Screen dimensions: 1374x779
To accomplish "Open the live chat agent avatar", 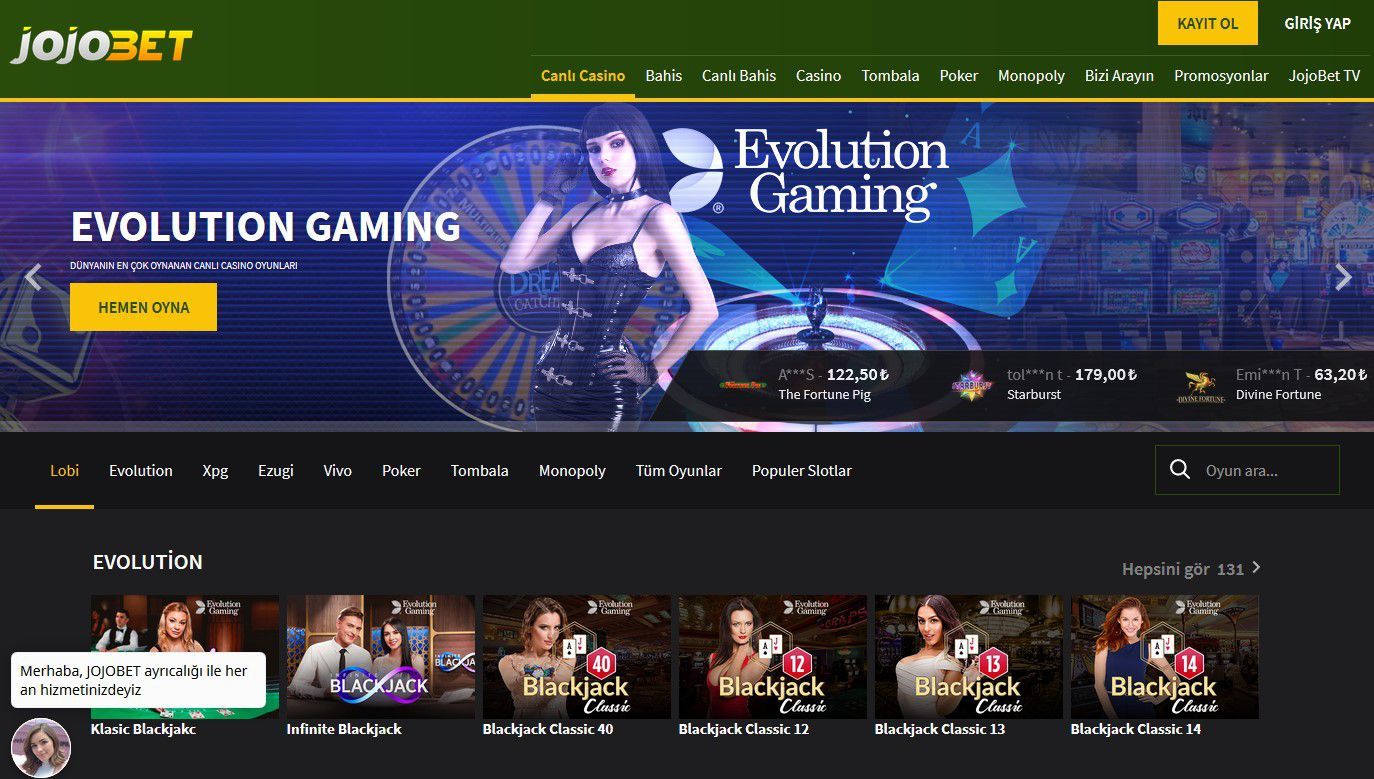I will pos(41,747).
